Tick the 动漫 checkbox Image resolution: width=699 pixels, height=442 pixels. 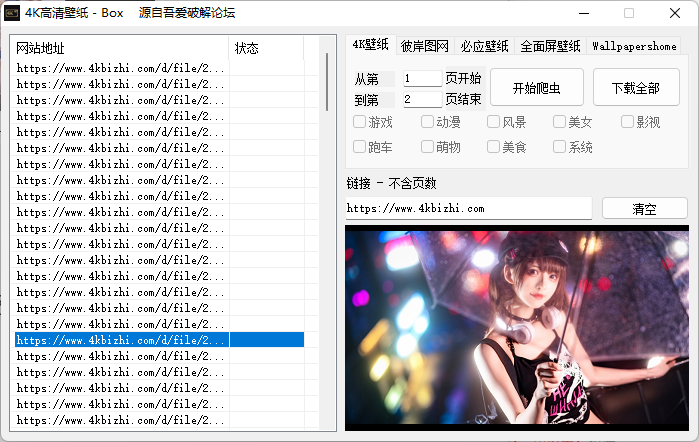[x=427, y=122]
